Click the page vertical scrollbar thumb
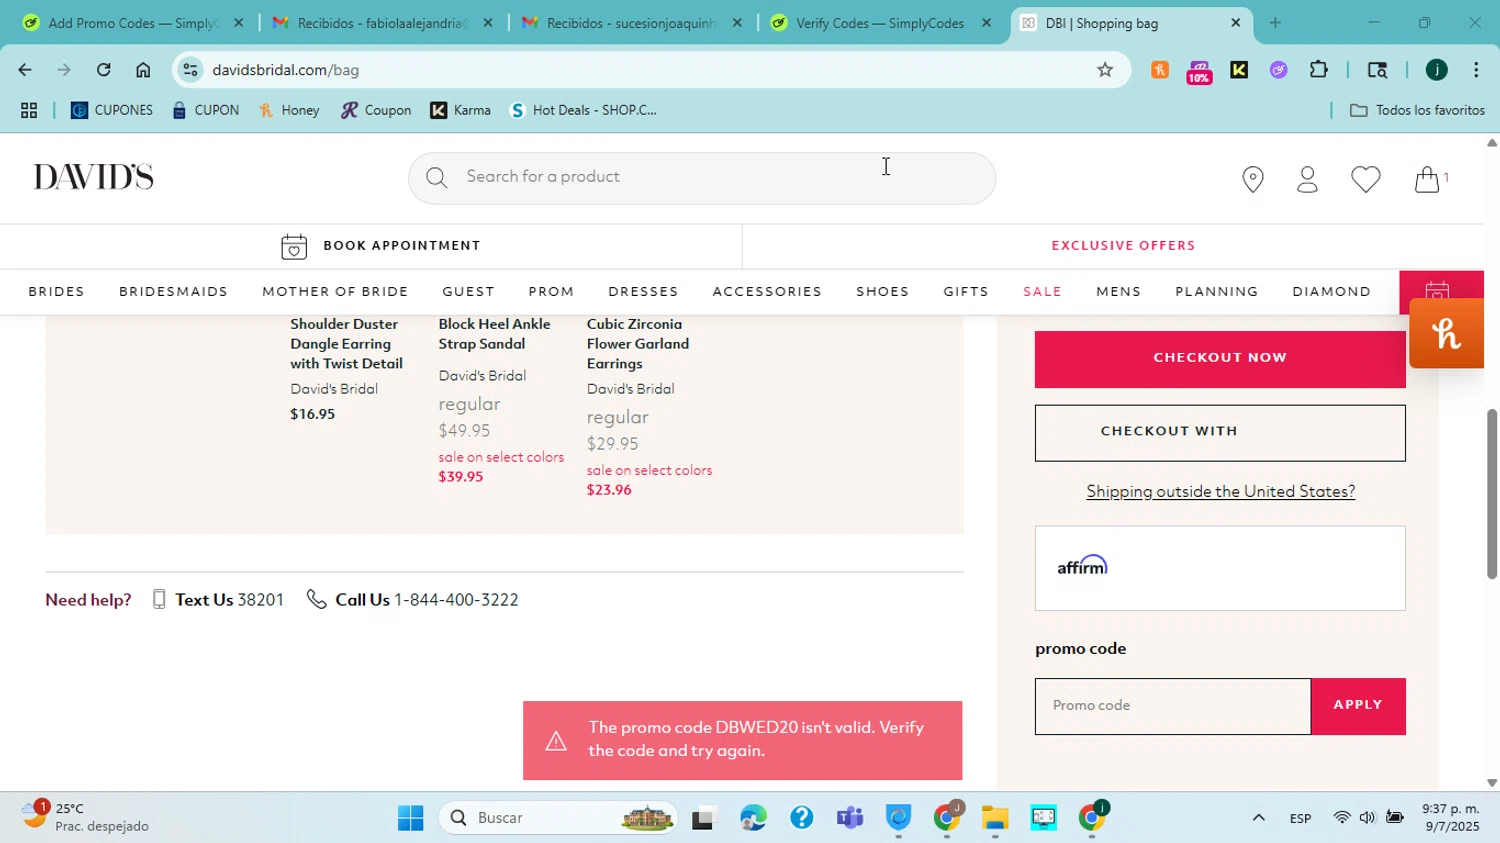1500x843 pixels. 1491,494
